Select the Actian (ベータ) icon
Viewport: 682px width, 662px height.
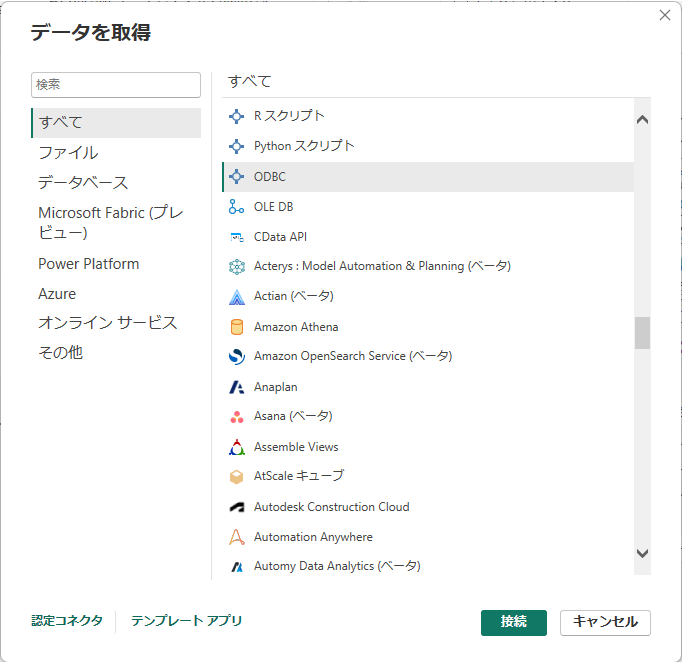(x=237, y=297)
